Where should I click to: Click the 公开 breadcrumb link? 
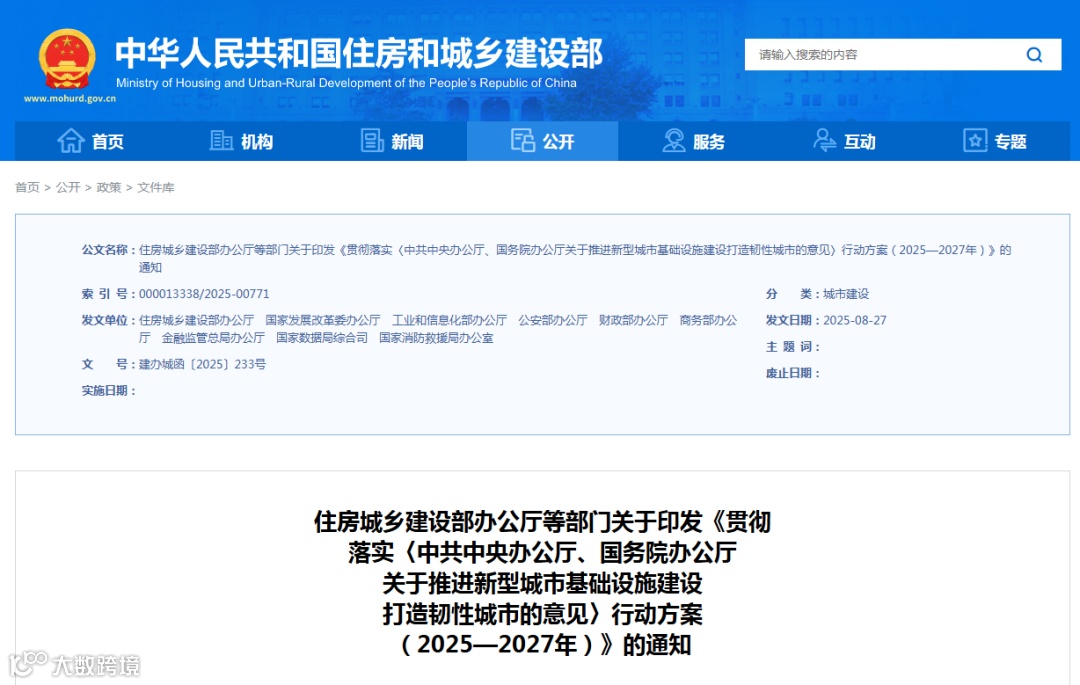point(68,187)
